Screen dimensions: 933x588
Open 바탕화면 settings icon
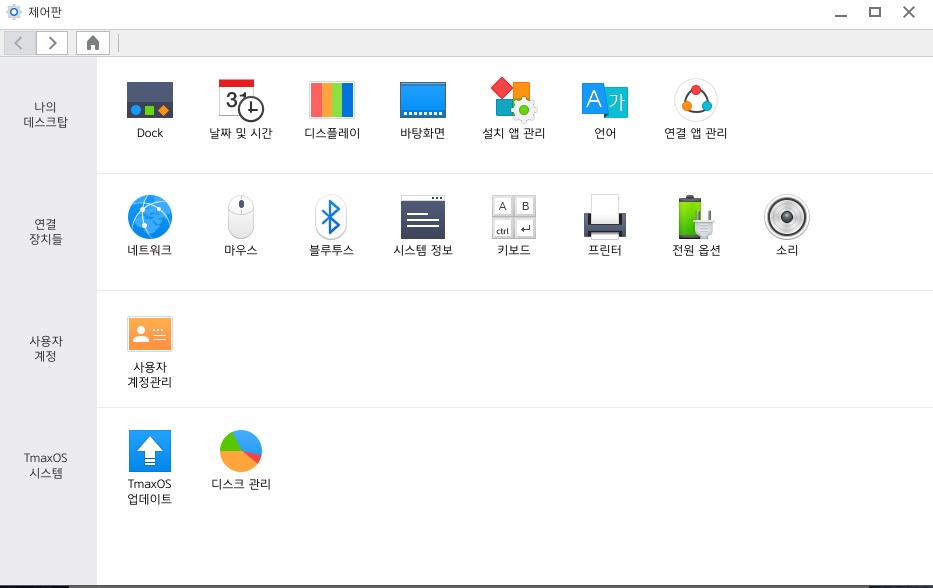[x=423, y=101]
